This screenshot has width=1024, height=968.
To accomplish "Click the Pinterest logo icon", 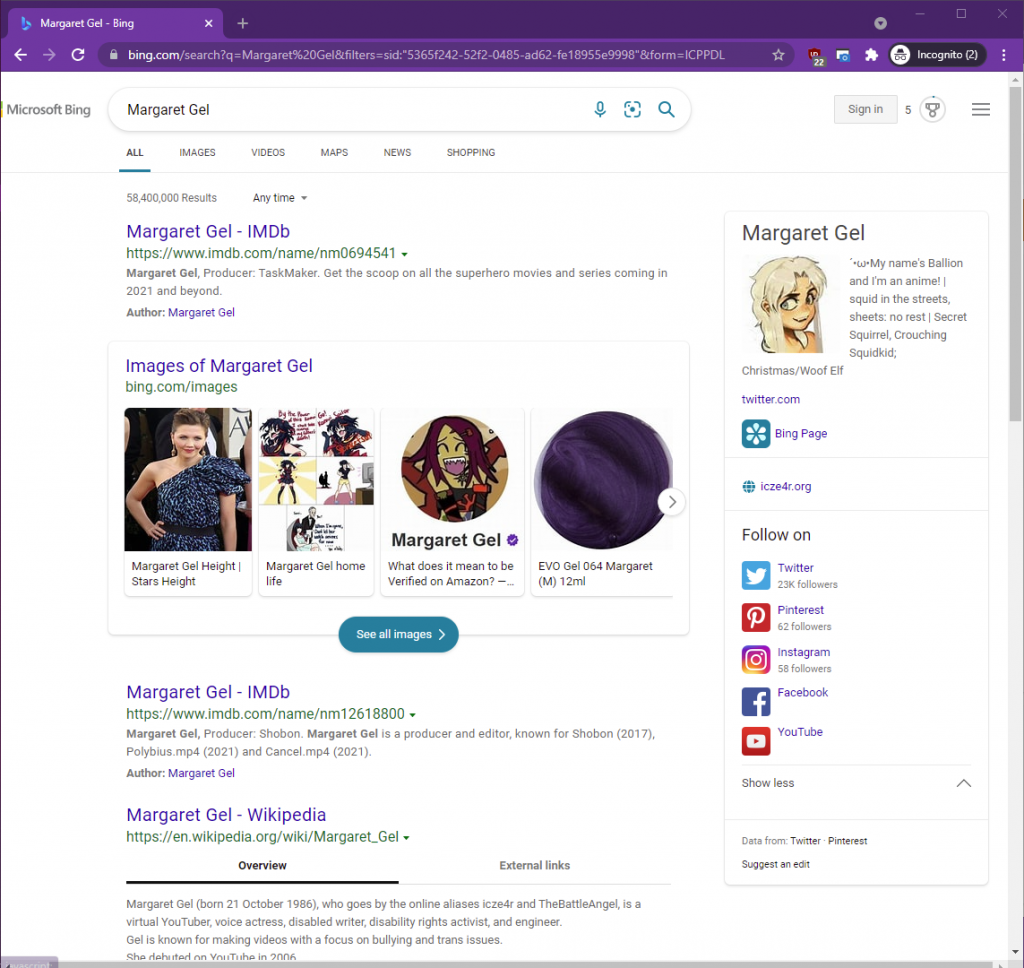I will 756,617.
